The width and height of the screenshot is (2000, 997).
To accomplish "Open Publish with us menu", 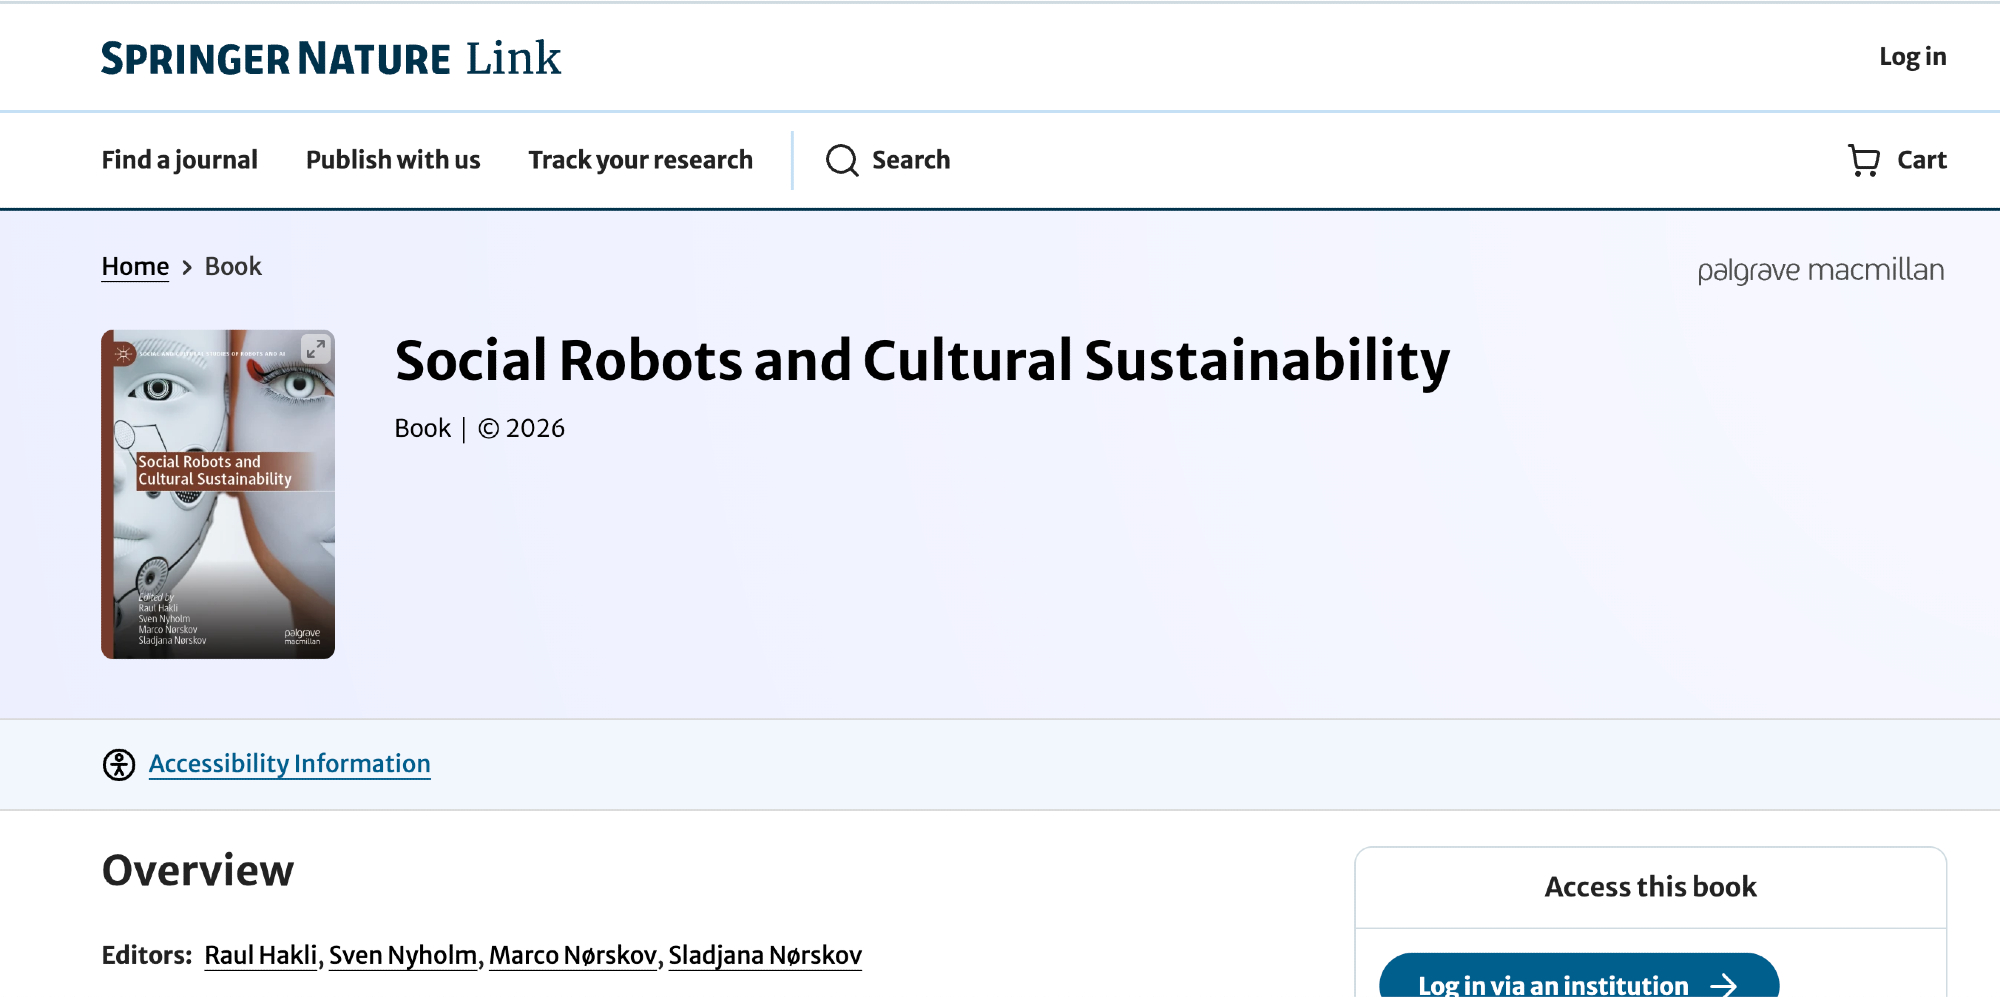I will click(393, 160).
